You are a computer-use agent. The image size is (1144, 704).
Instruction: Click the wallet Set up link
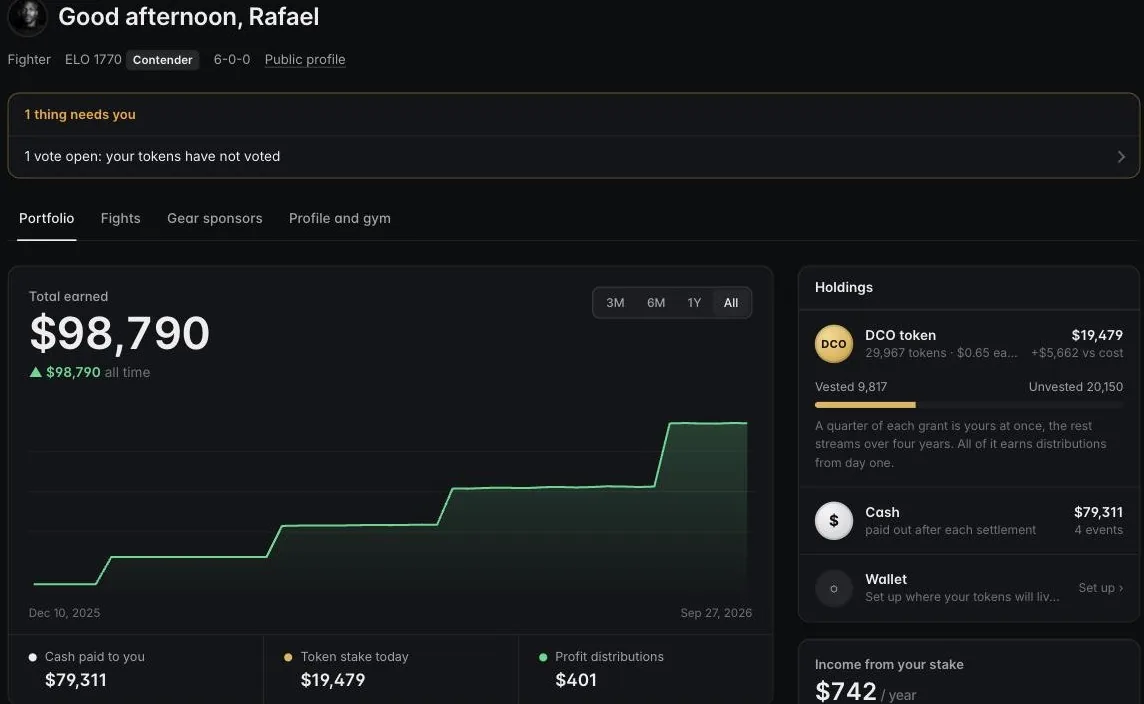point(1100,588)
